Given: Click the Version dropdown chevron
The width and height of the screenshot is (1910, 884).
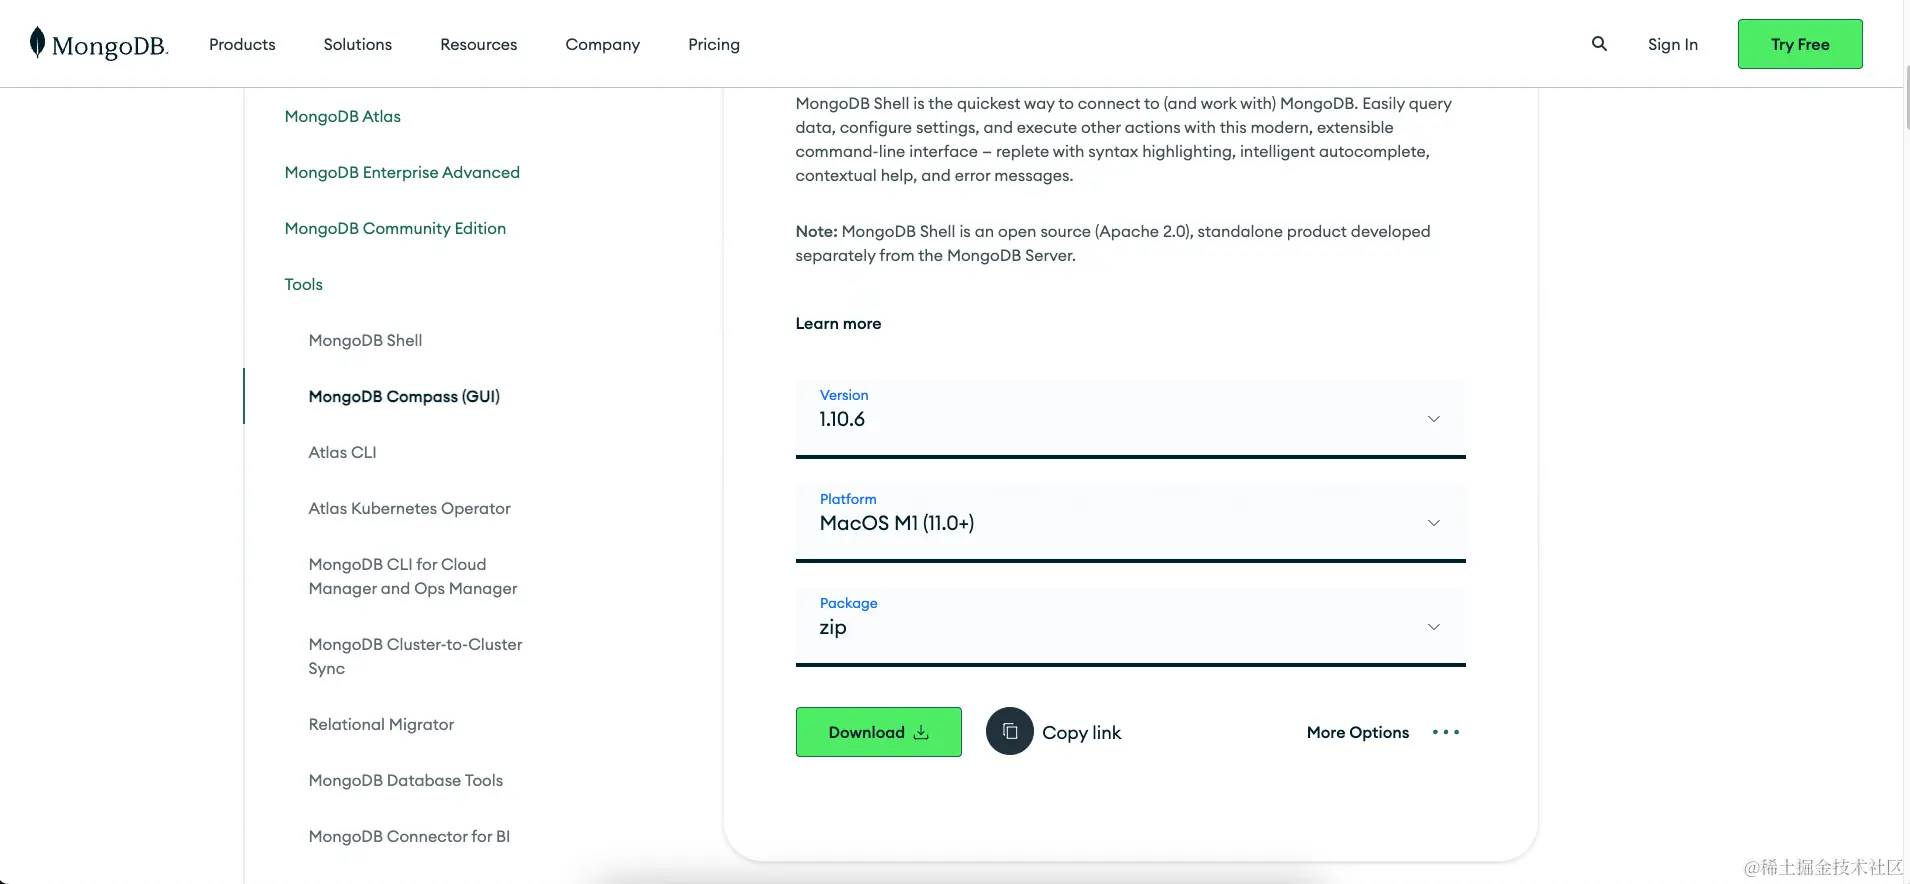Looking at the screenshot, I should [x=1434, y=418].
